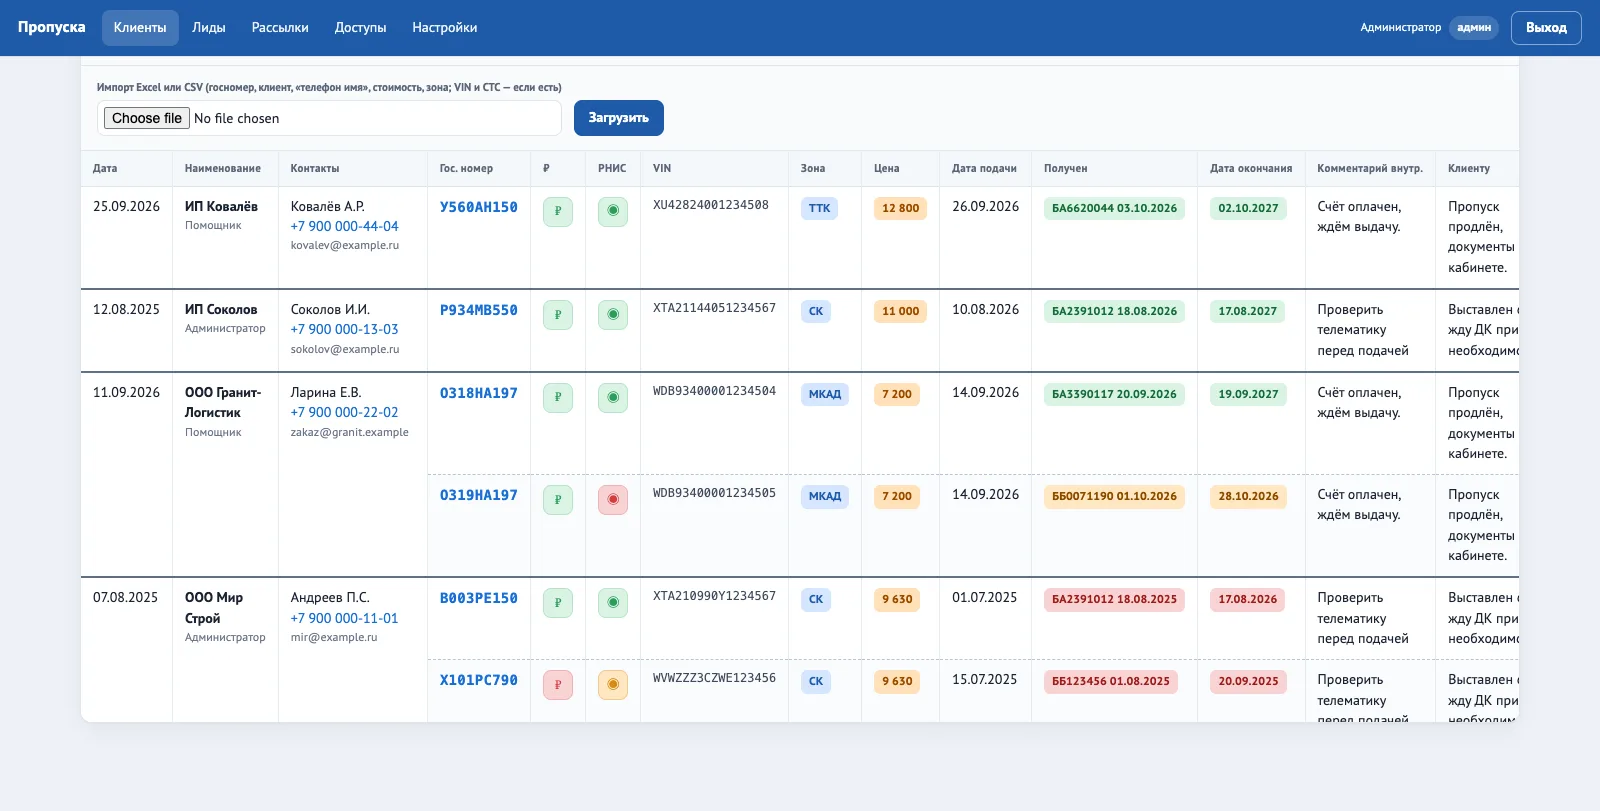This screenshot has height=811, width=1600.
Task: Click VIN WVWZZZ3CZWE123456
Action: click(x=714, y=678)
